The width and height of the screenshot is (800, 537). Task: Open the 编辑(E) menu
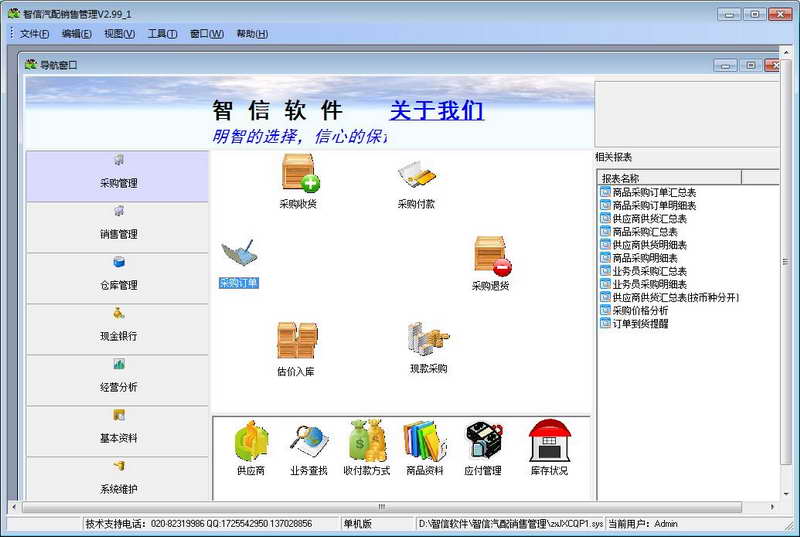click(77, 34)
